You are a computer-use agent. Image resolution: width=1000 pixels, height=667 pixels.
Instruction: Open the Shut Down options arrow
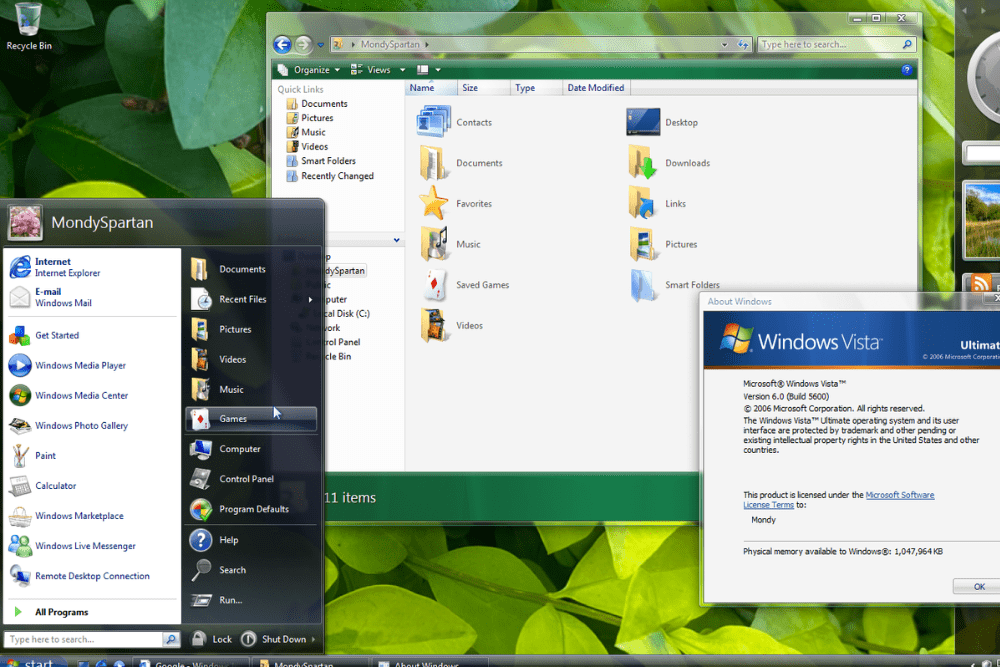(313, 640)
